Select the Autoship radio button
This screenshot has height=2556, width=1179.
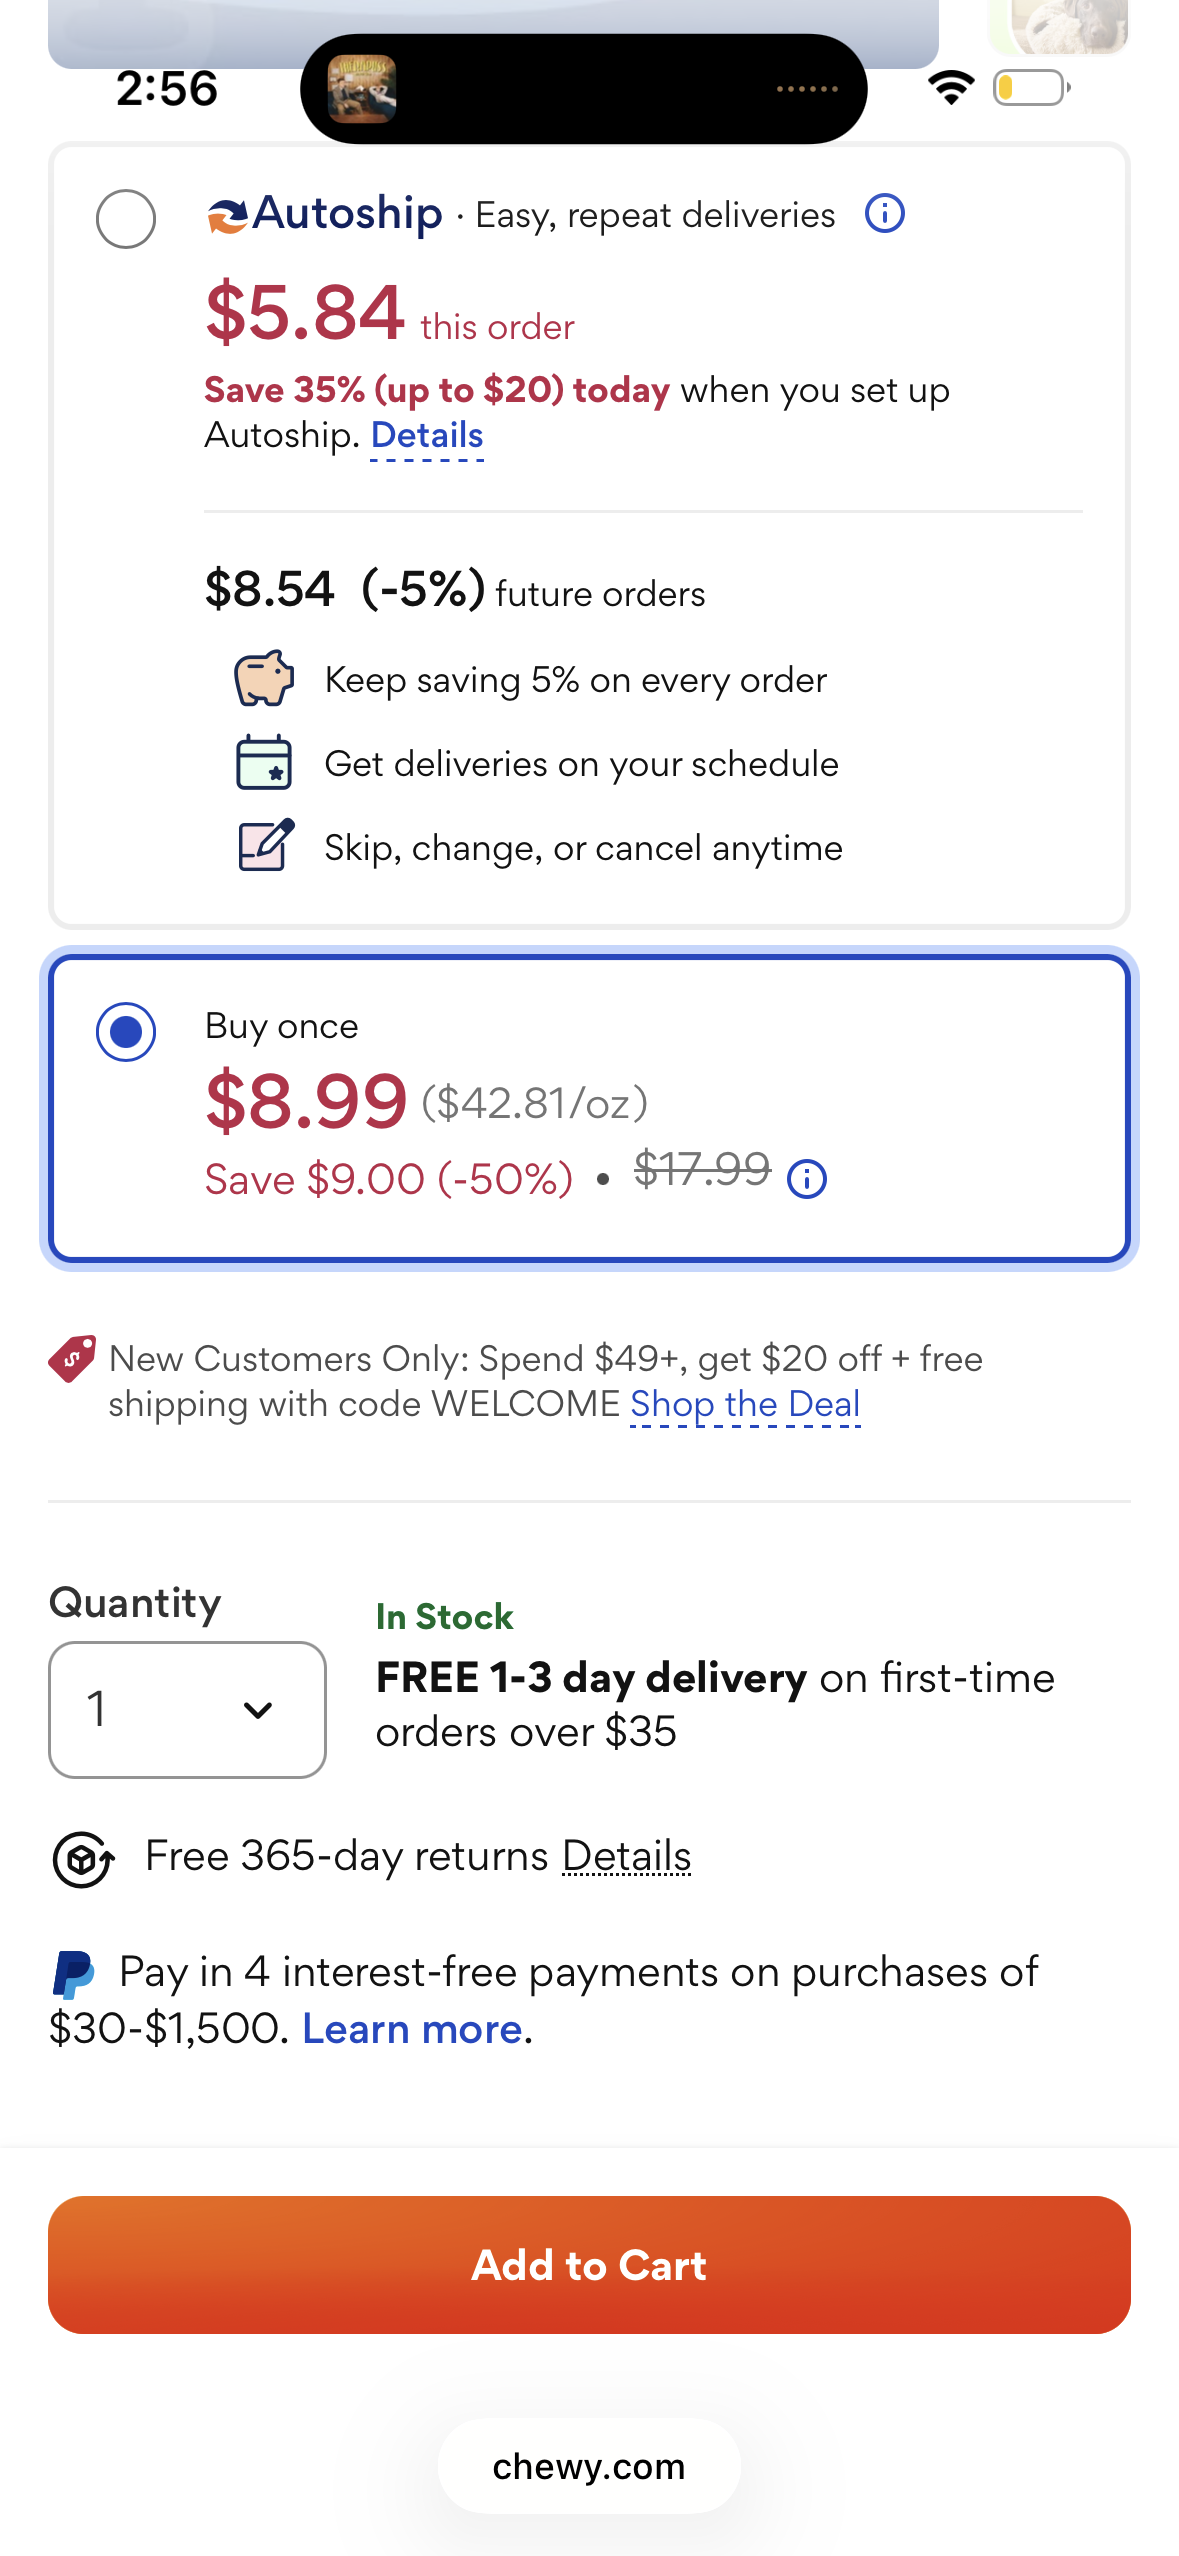pos(126,218)
